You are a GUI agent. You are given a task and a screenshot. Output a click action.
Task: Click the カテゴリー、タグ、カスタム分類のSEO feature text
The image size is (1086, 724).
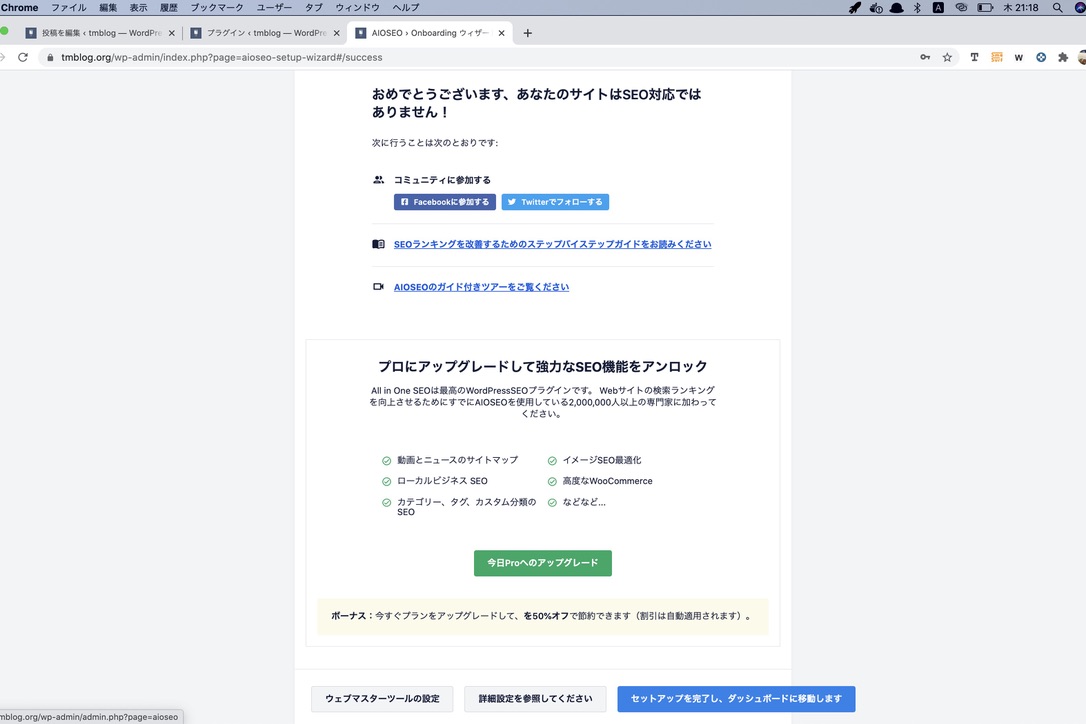pos(466,507)
